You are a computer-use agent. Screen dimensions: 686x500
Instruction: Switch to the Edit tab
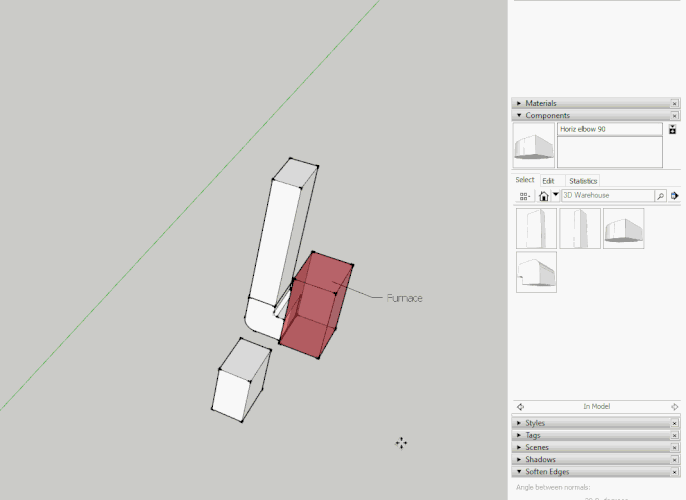[x=548, y=181]
